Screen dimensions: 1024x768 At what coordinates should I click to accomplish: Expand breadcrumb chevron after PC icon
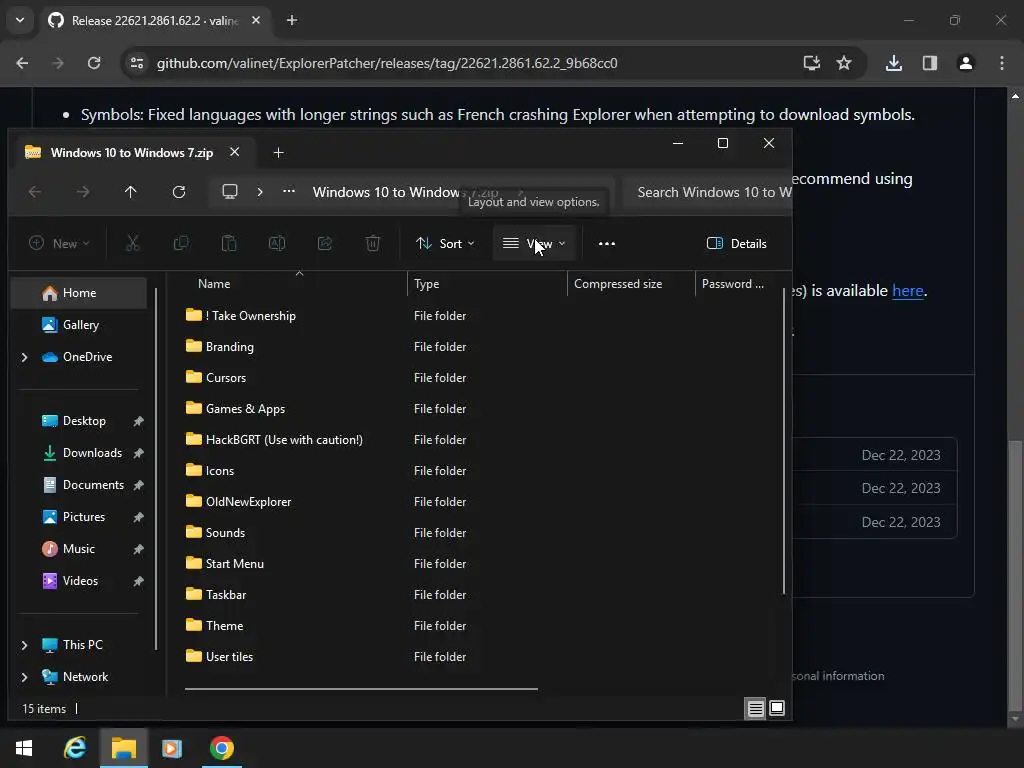260,192
